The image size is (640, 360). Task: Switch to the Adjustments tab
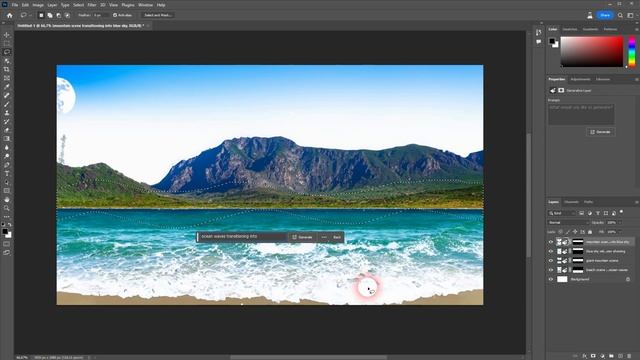pyautogui.click(x=580, y=79)
